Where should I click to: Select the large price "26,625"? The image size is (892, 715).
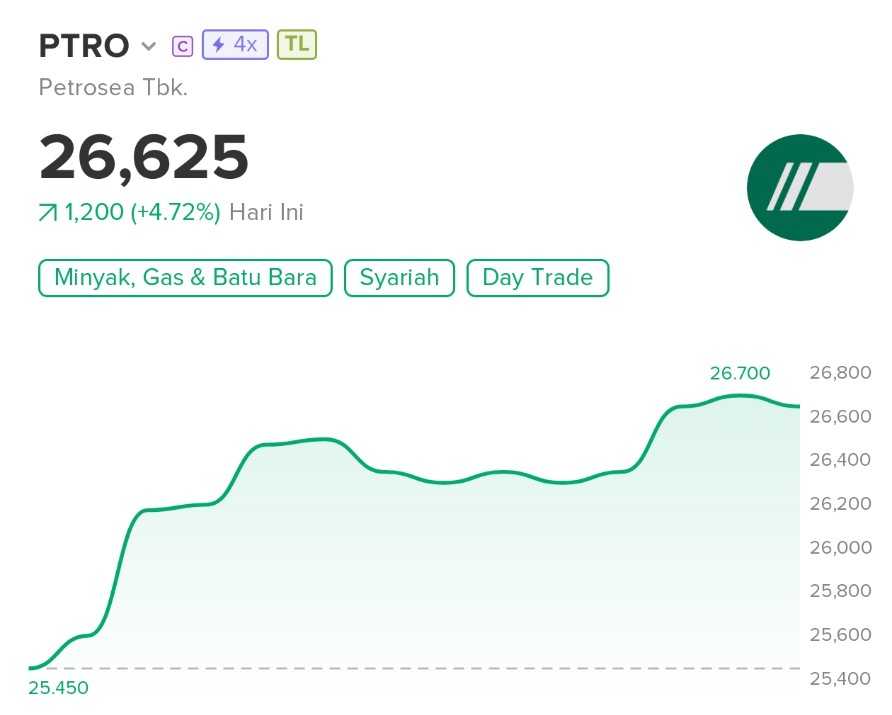coord(143,157)
